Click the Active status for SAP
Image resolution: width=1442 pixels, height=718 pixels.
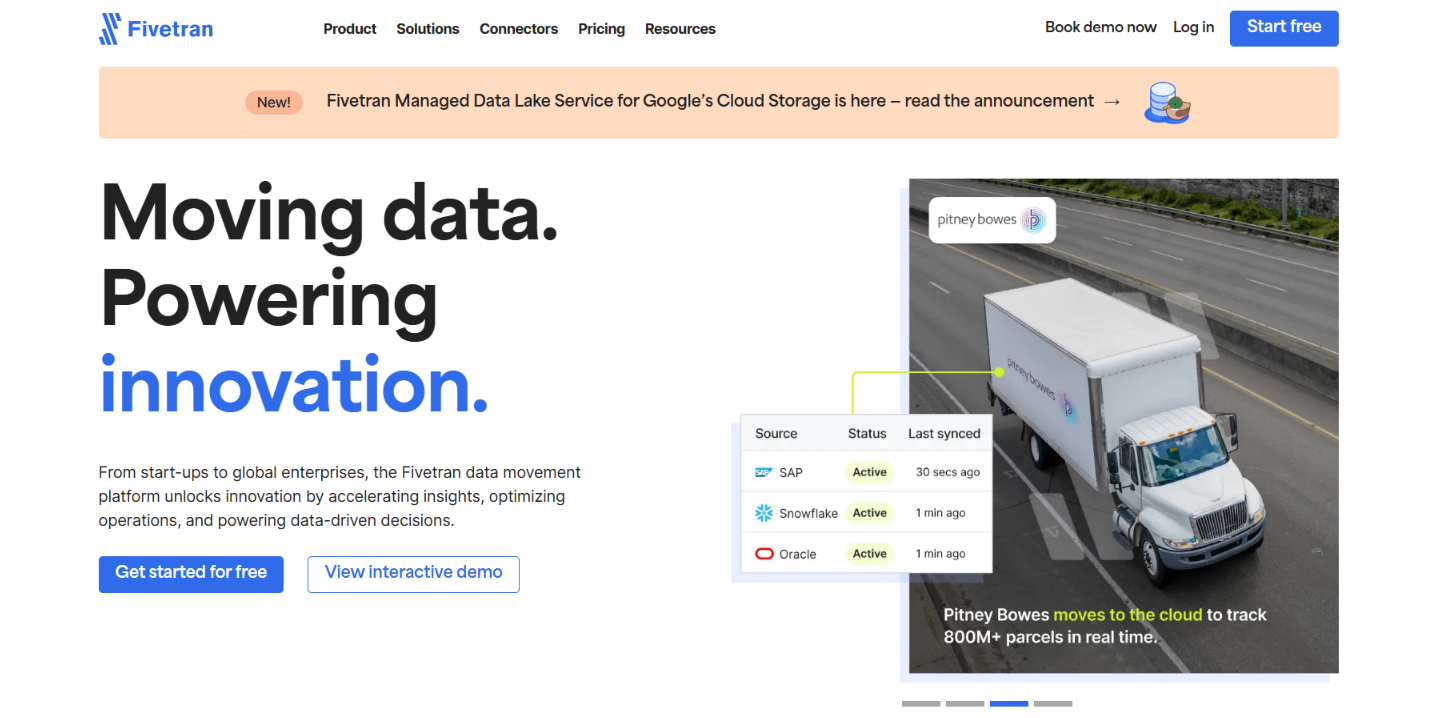pos(870,472)
